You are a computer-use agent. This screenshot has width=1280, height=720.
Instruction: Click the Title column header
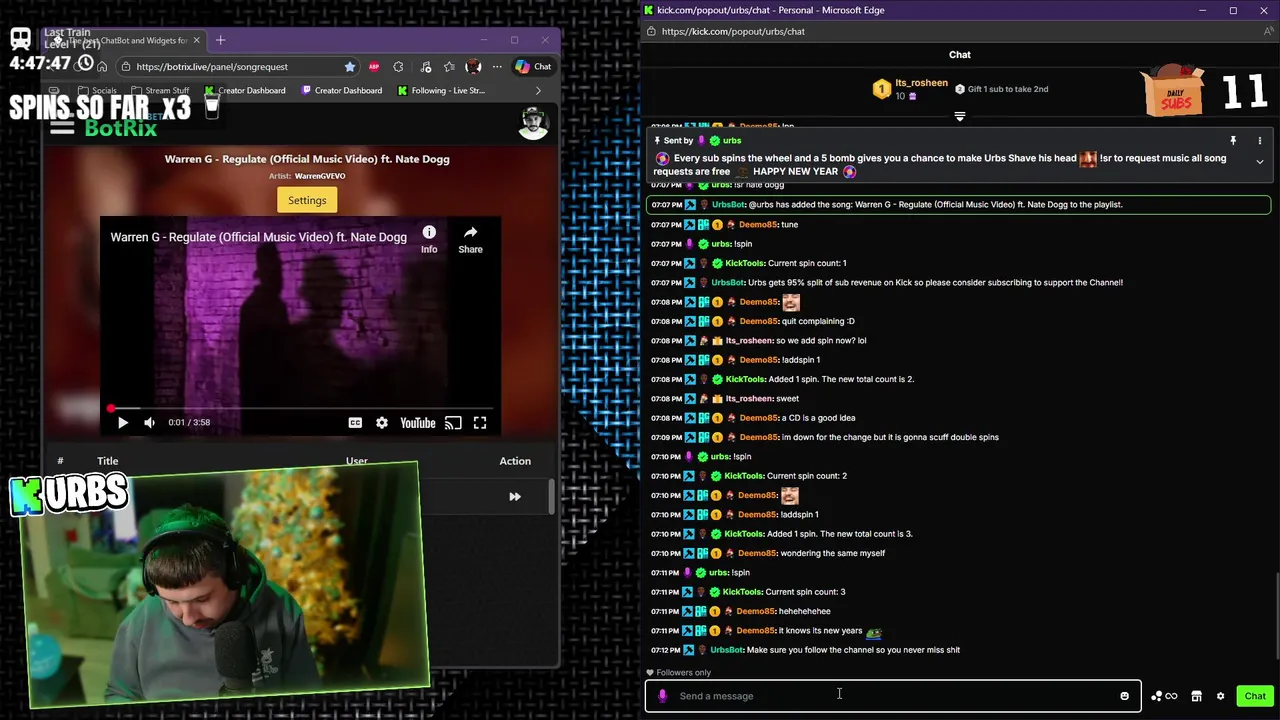coord(107,461)
